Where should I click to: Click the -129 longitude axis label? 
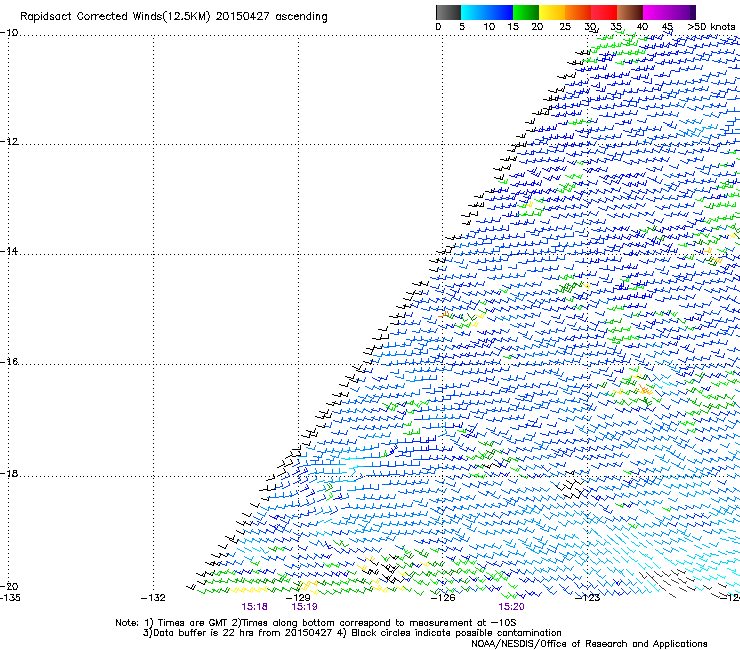point(298,598)
